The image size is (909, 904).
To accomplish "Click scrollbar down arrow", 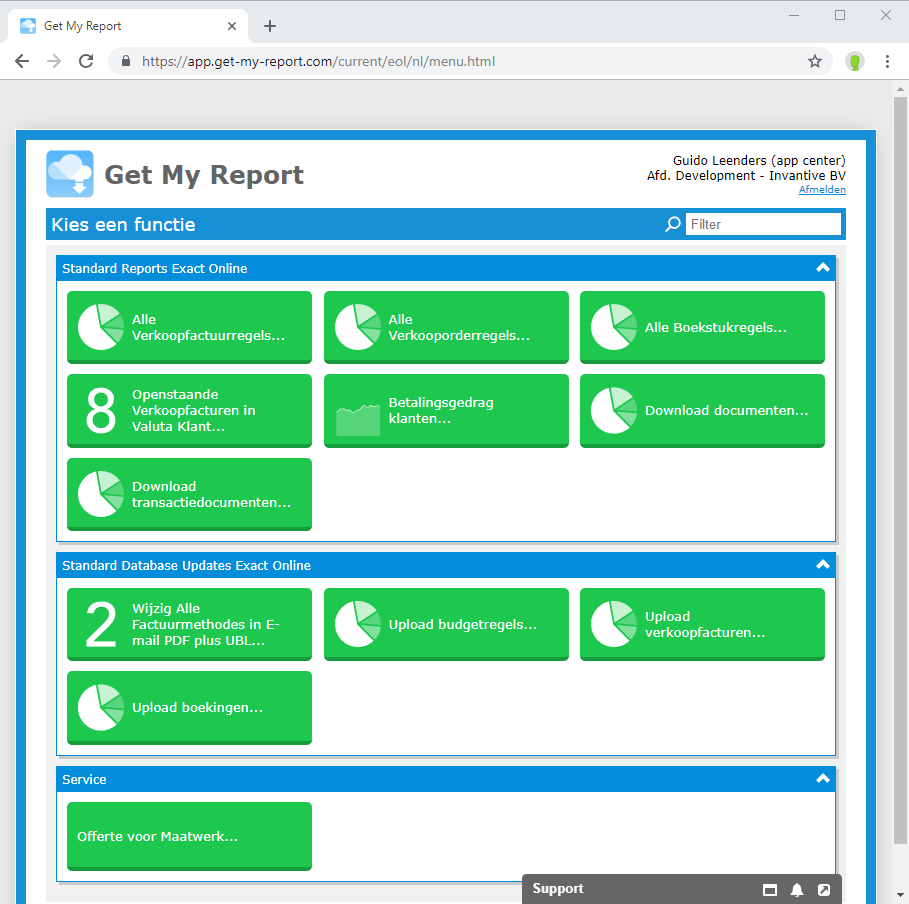I will pyautogui.click(x=900, y=895).
